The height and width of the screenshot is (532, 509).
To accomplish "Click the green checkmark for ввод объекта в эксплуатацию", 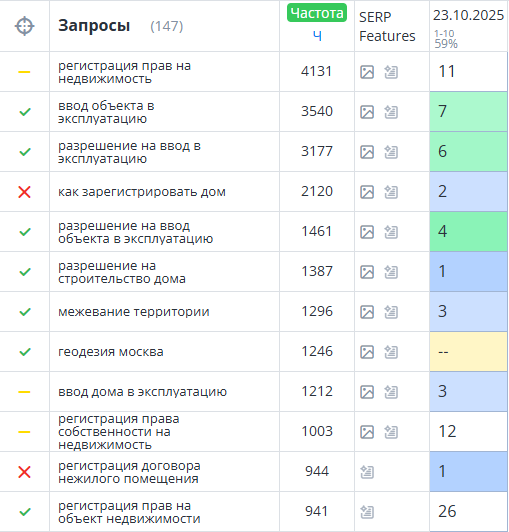I will click(x=25, y=112).
